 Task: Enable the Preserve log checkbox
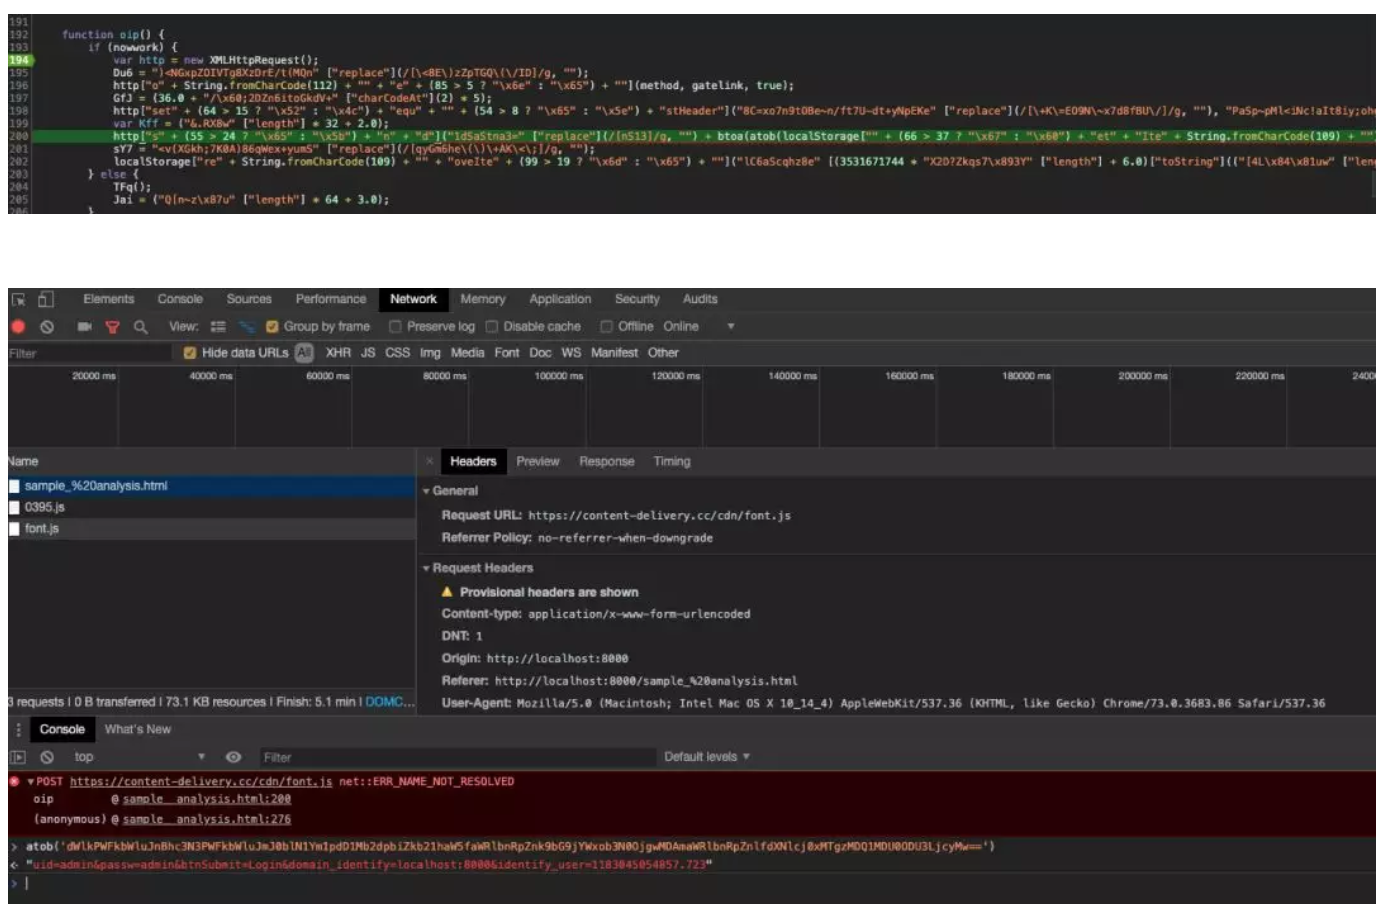coord(395,327)
